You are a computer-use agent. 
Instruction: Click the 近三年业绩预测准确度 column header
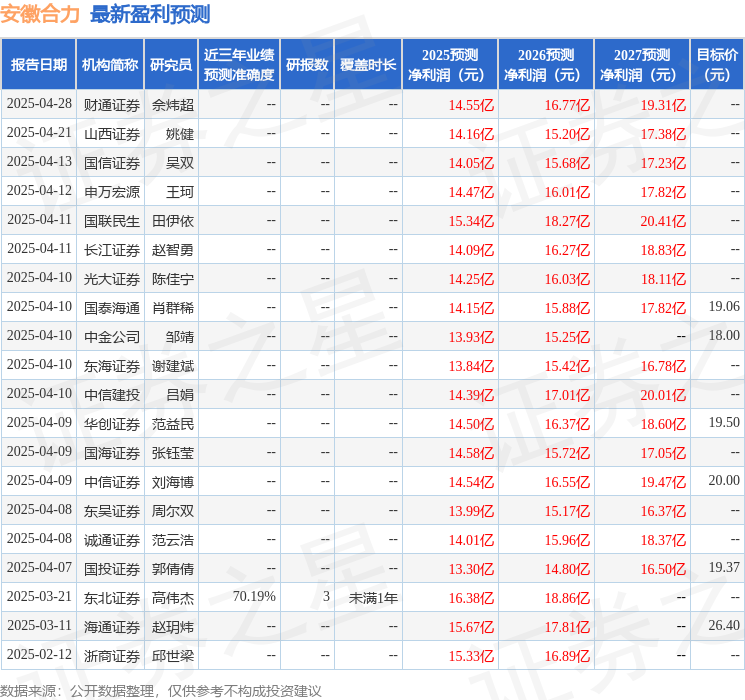point(239,65)
